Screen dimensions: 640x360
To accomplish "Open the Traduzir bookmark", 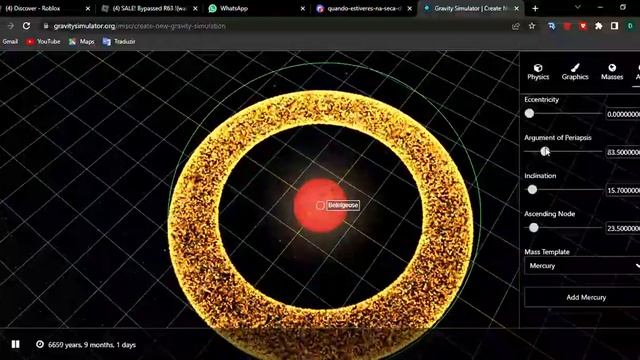I will click(119, 42).
